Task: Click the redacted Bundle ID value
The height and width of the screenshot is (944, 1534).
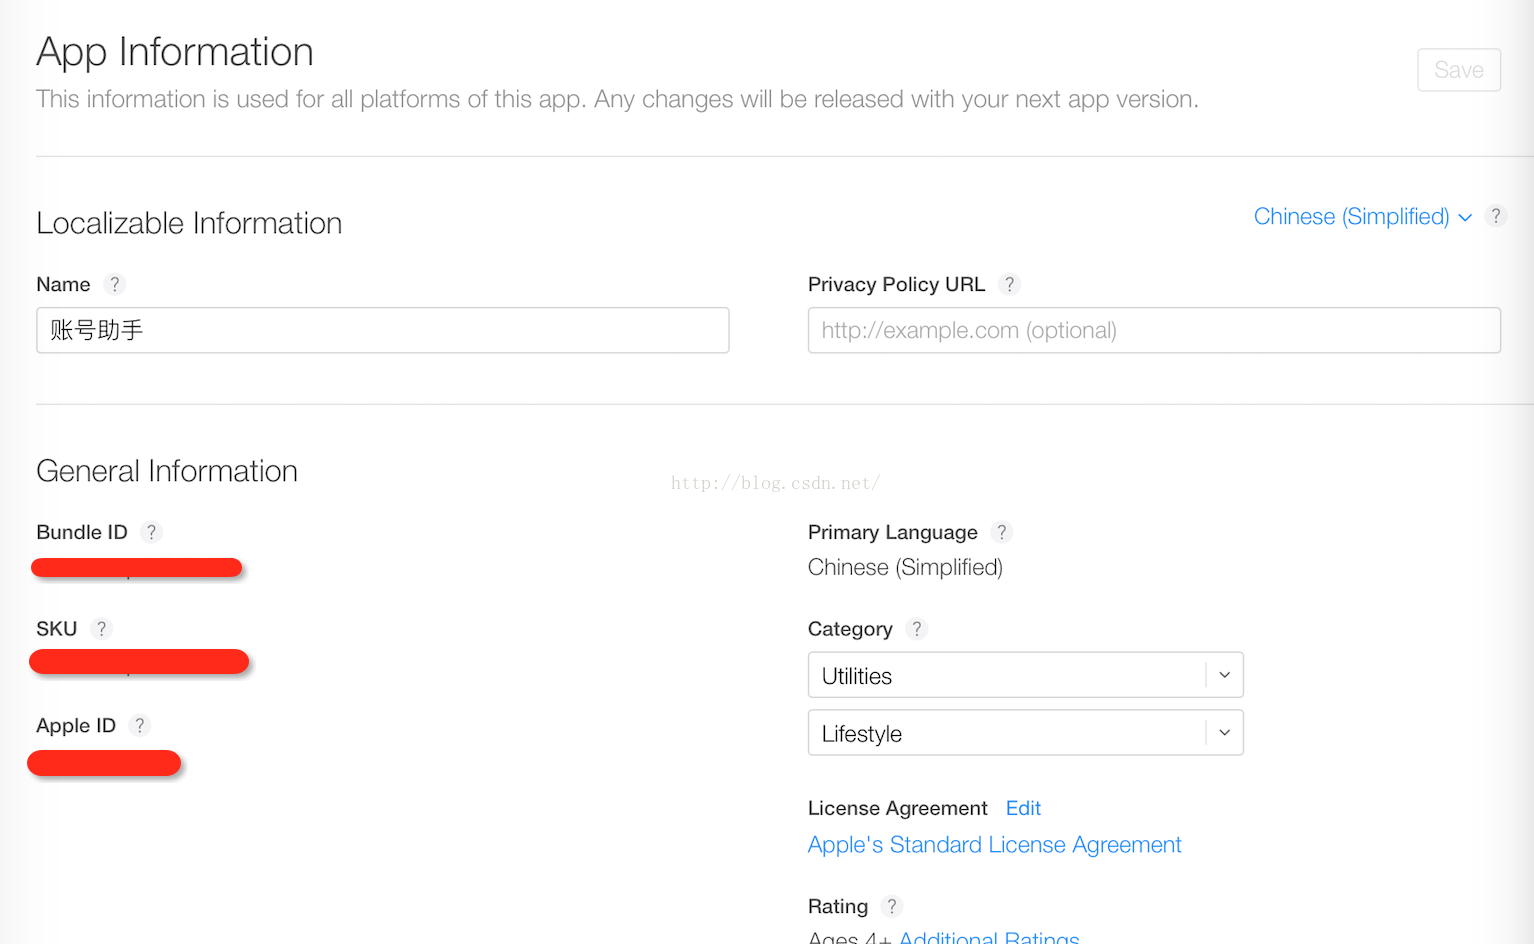Action: [137, 568]
